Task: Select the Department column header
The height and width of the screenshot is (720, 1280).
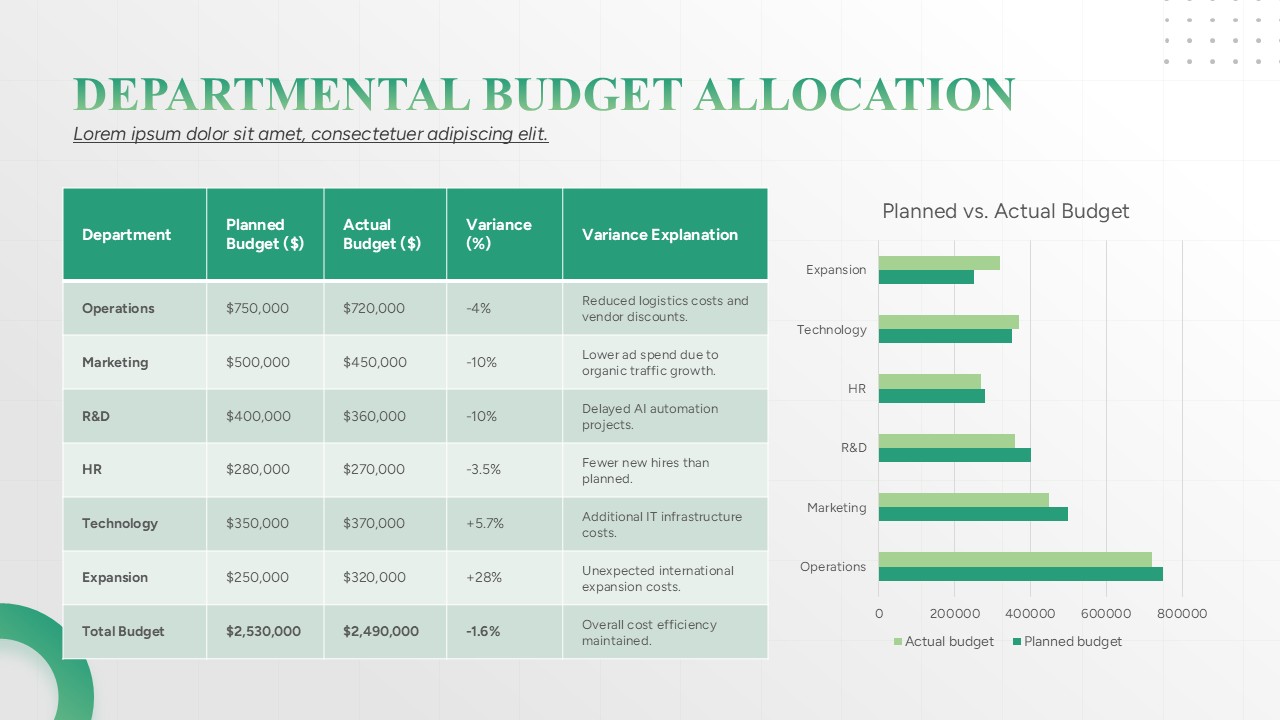Action: [x=135, y=234]
